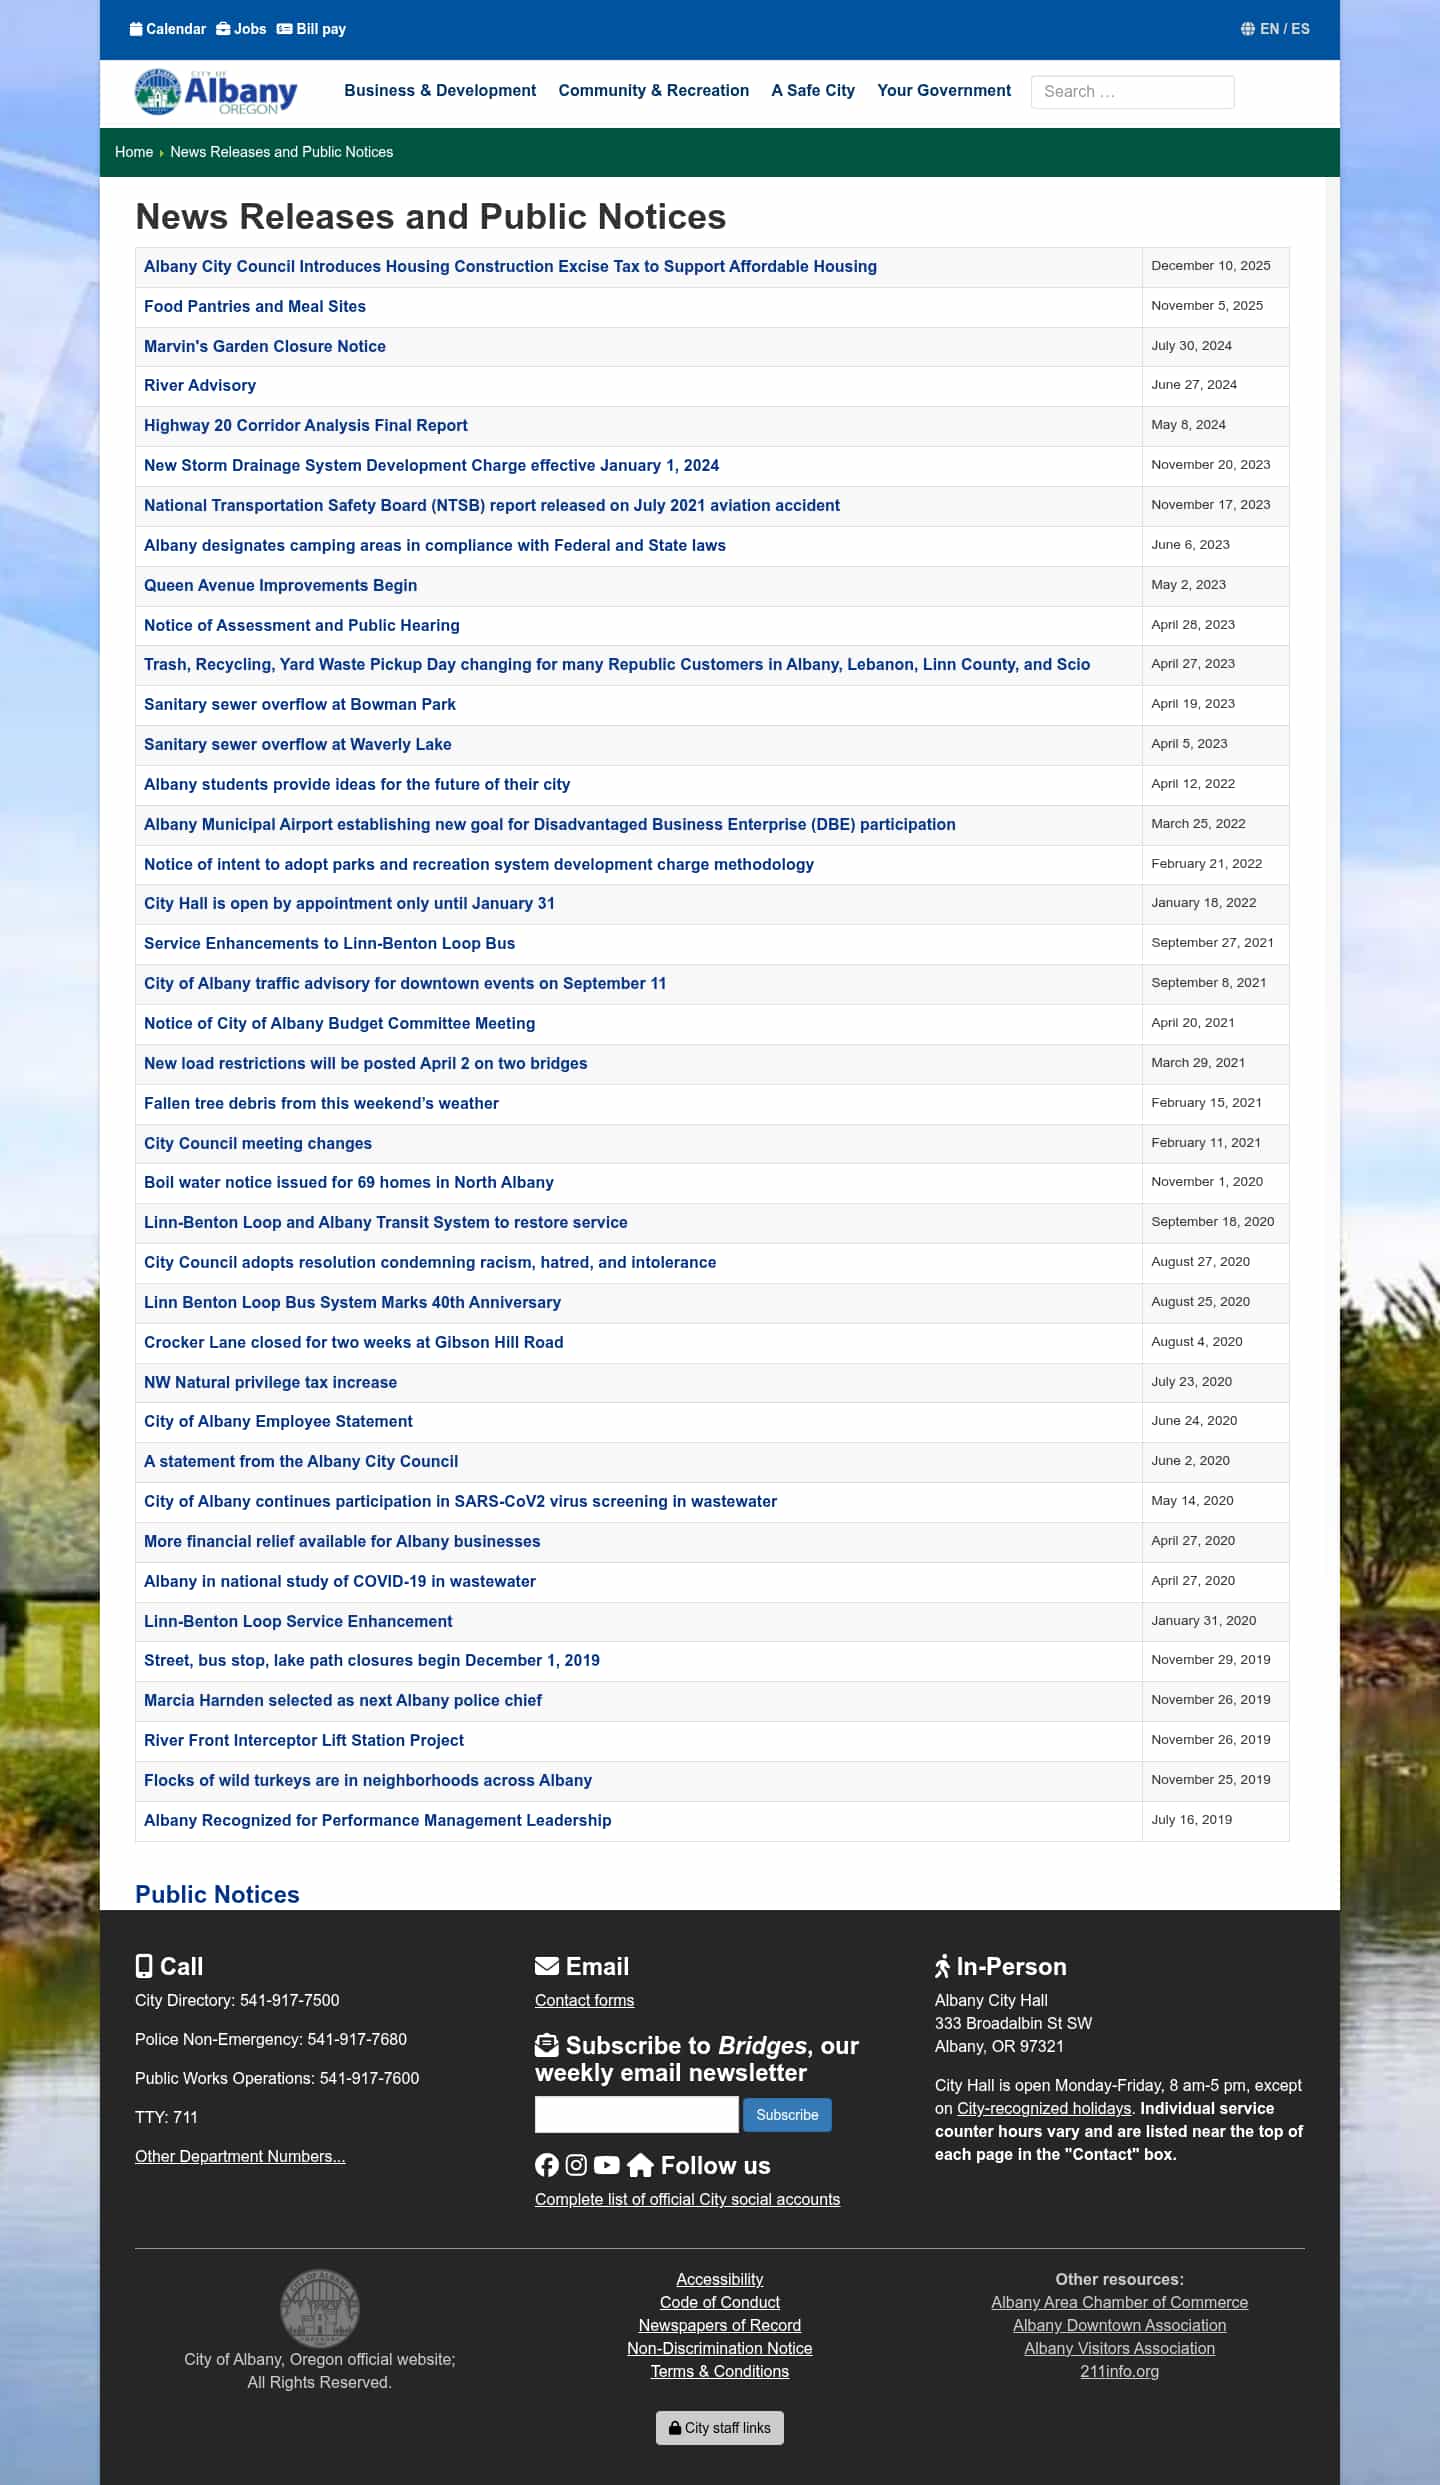Screen dimensions: 1440x2485
Task: Open Service Enhancements to Linn-Benton Loop Bus
Action: coord(330,943)
